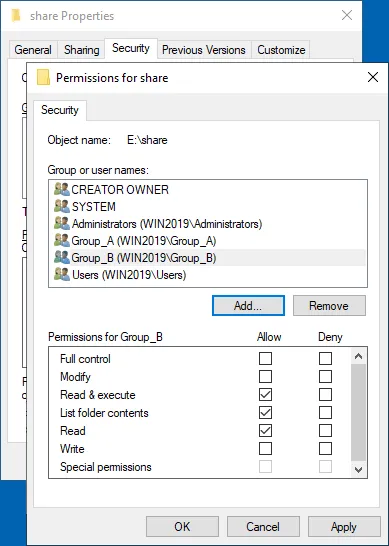Screen dimensions: 389x546
Task: Click the permissions list scroll-down arrow
Action: point(358,469)
